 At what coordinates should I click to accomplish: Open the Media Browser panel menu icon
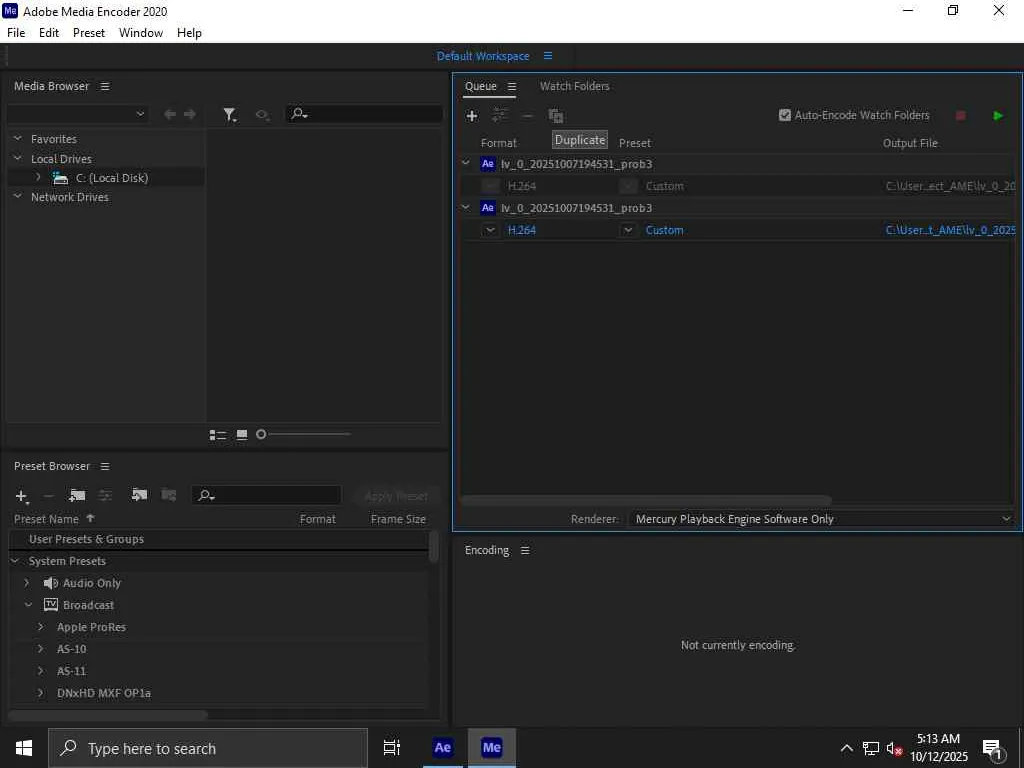coord(105,86)
